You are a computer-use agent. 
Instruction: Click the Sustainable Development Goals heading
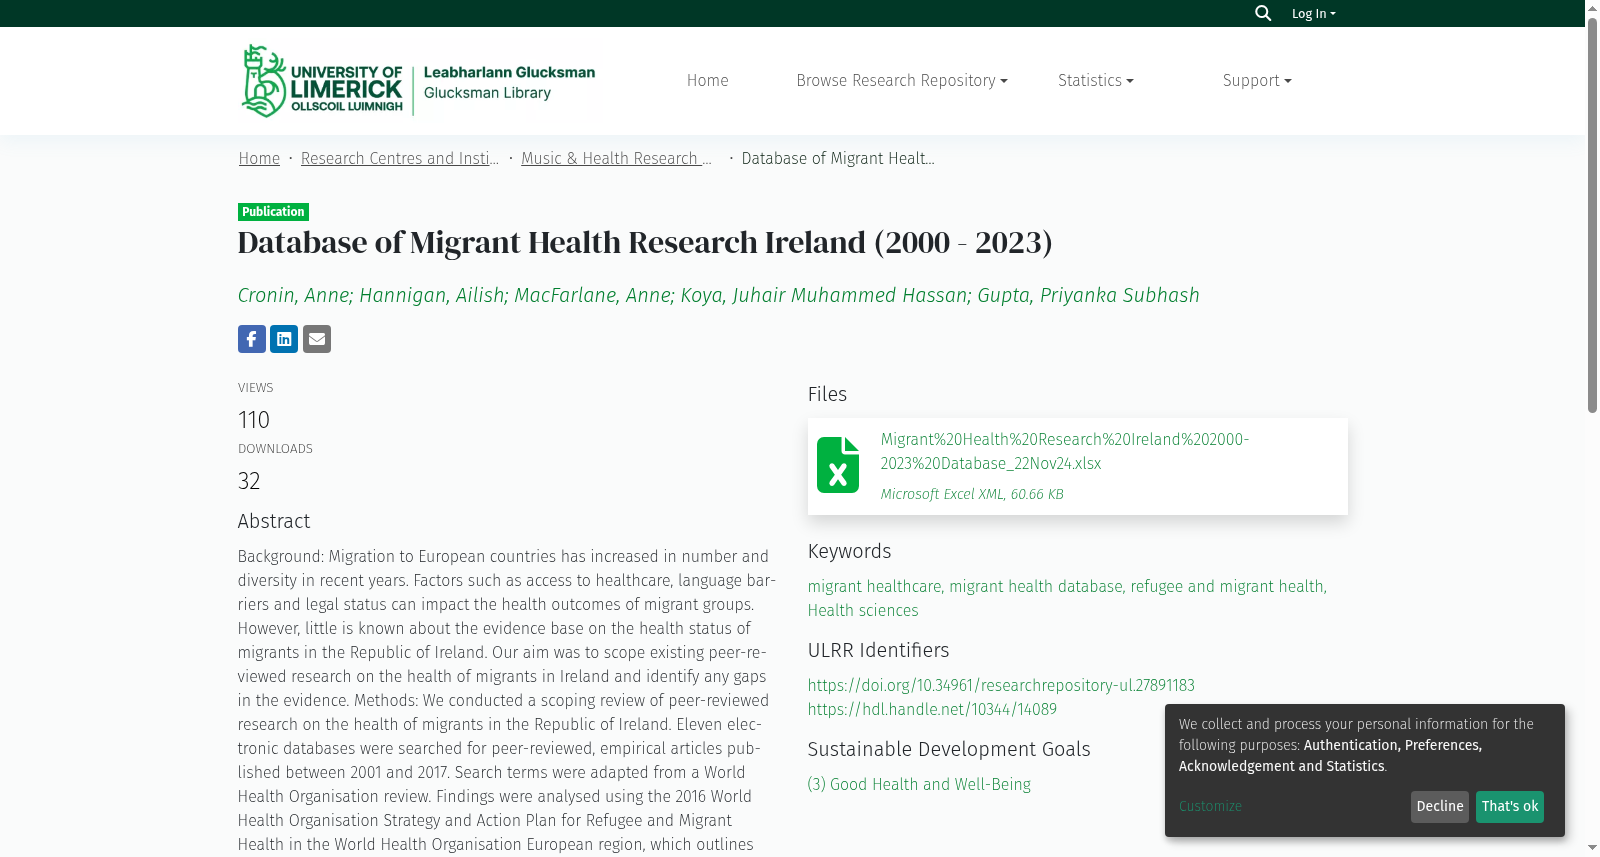949,749
